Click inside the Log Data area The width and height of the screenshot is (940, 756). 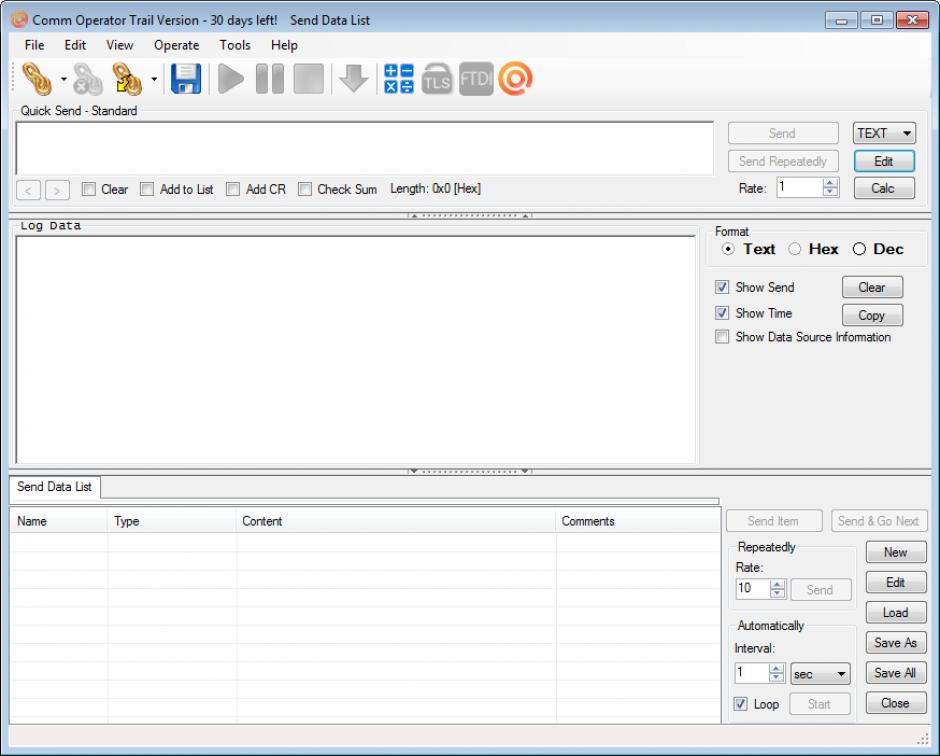(x=355, y=350)
